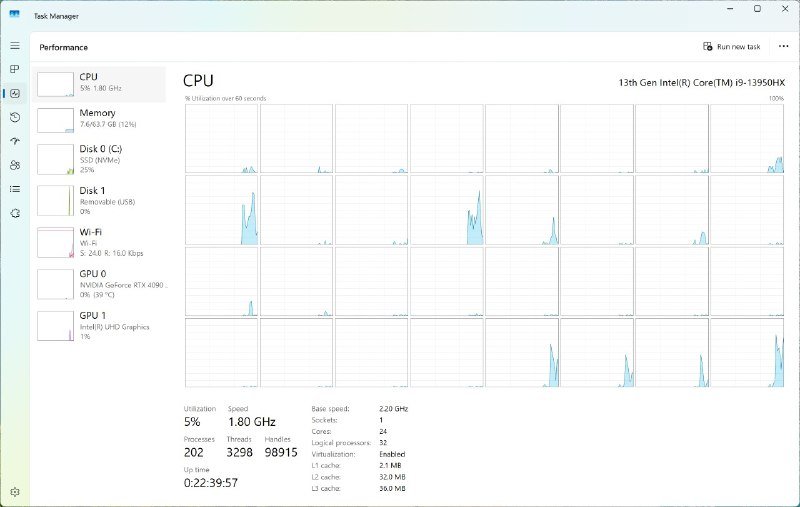Select GPU 0 NVIDIA GeForce RTX 4090
Image resolution: width=800 pixels, height=507 pixels.
tap(100, 284)
